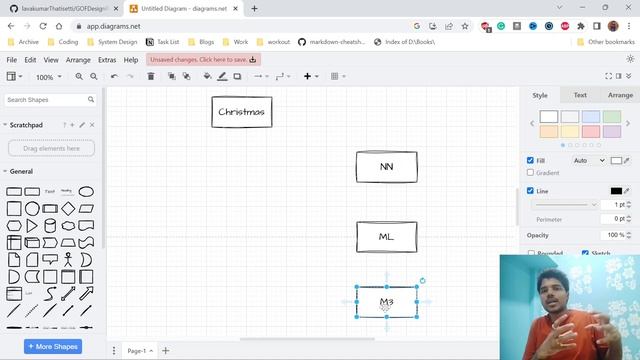Viewport: 640px width, 360px height.
Task: Add to Scratchpad with plus icon
Action: [x=72, y=125]
